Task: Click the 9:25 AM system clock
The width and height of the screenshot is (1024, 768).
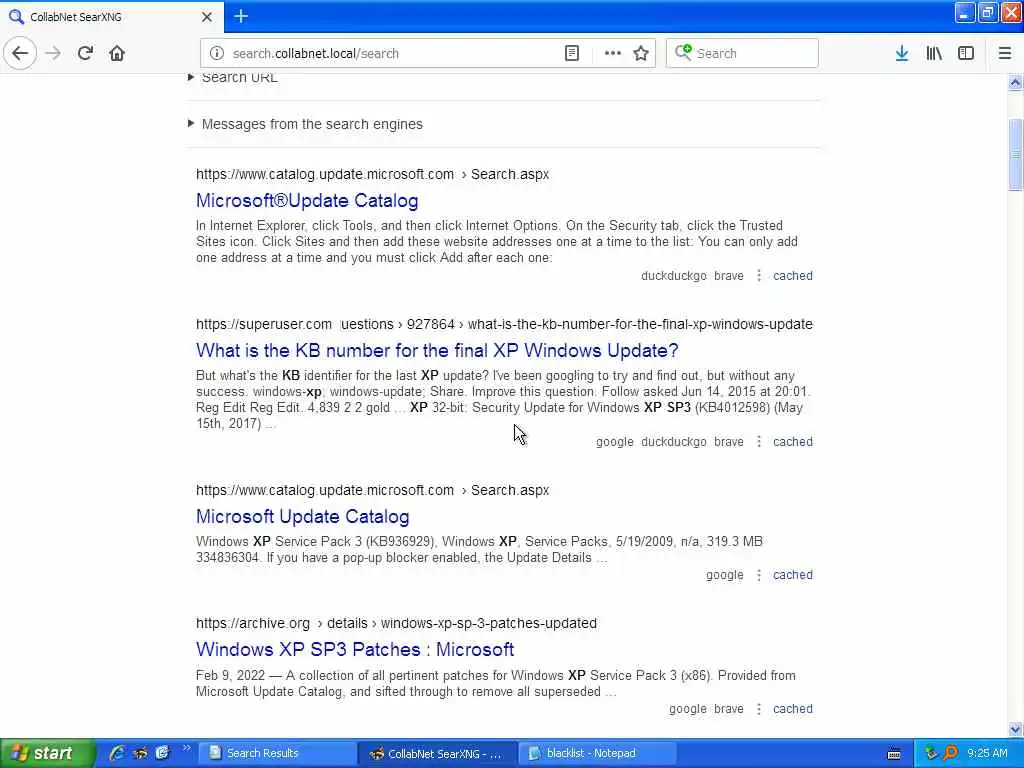Action: (987, 753)
